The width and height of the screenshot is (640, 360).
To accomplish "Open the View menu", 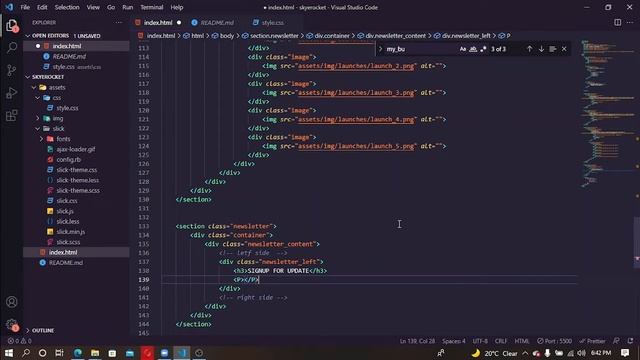I will [x=93, y=7].
